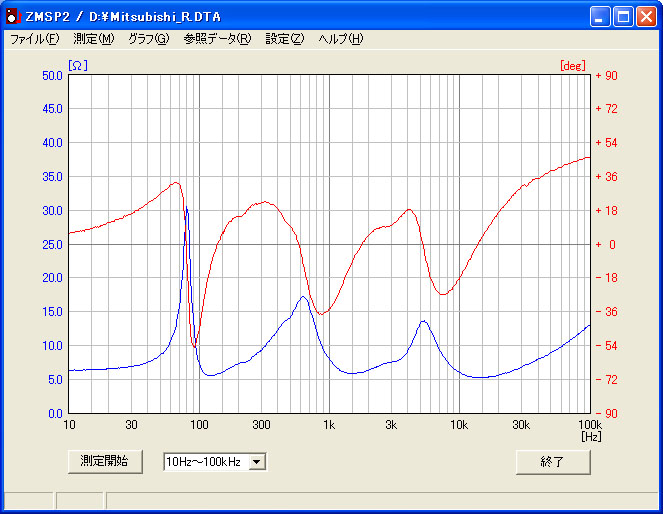This screenshot has width=663, height=514.
Task: Open the 測定(M) menu
Action: tap(93, 39)
